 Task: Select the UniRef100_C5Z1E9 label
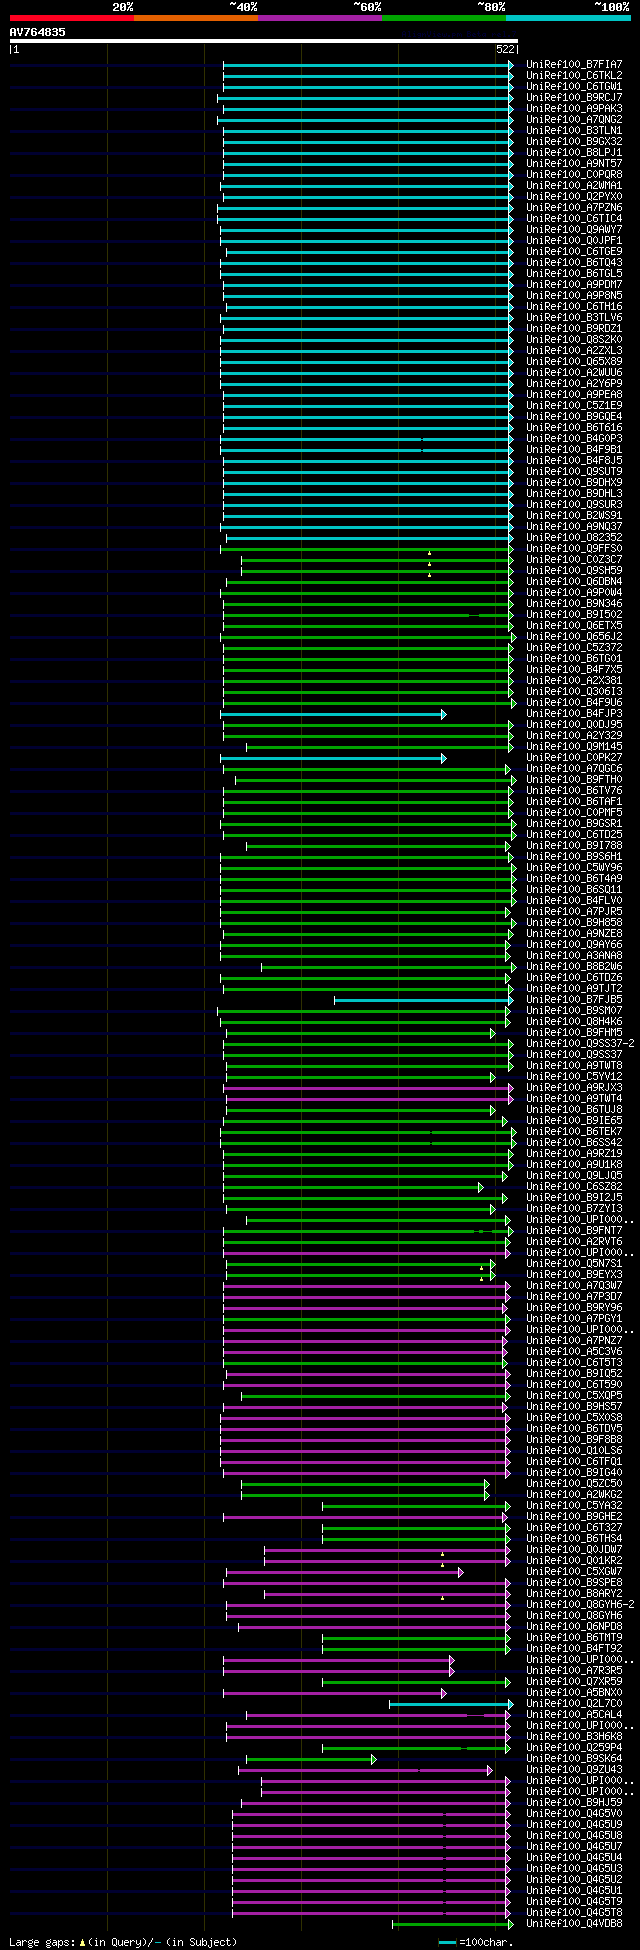click(574, 405)
